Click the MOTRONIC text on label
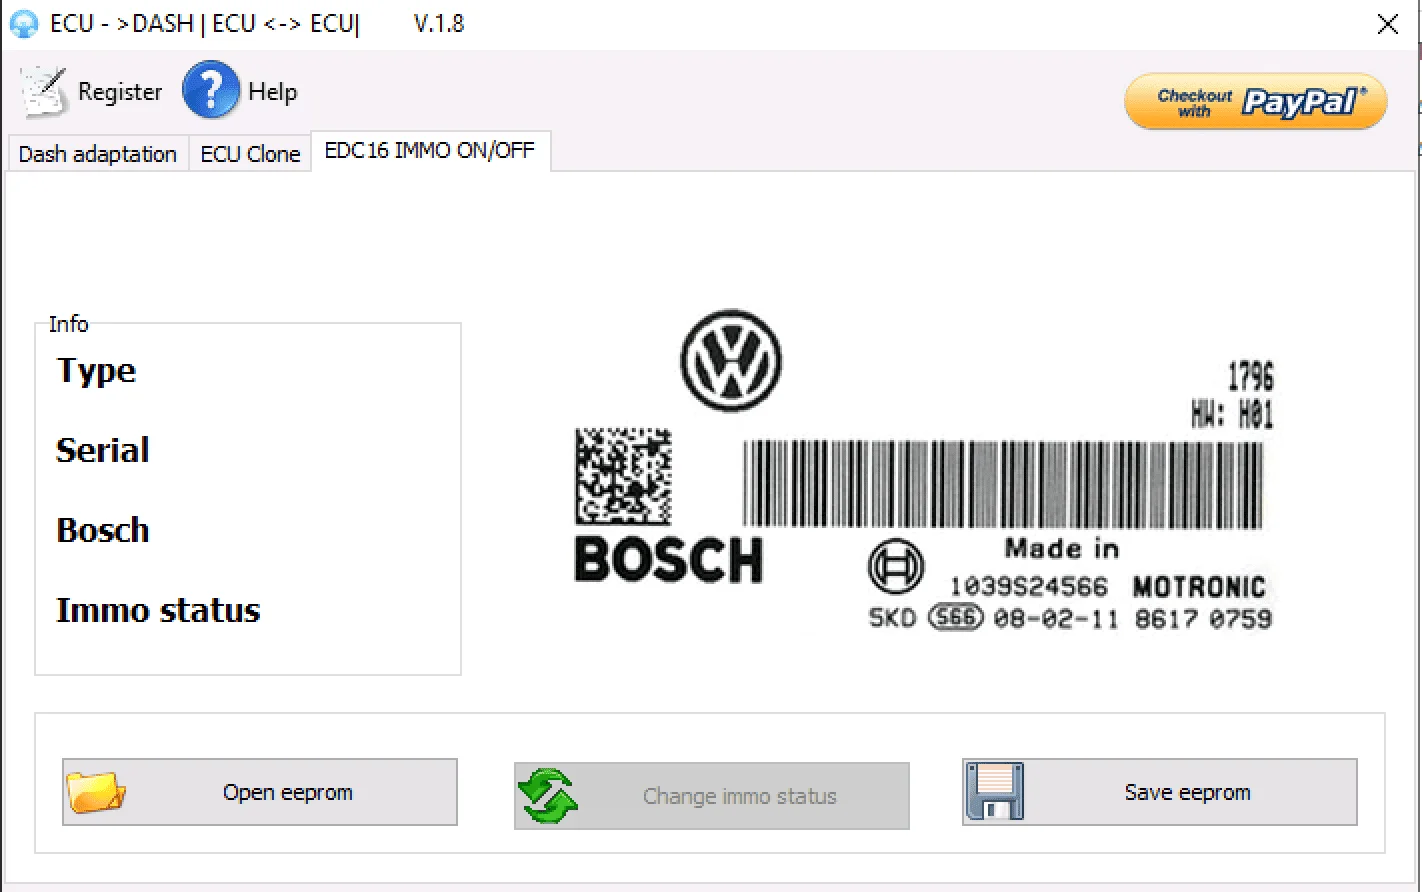Screen dimensions: 1422x892 (x=1199, y=587)
